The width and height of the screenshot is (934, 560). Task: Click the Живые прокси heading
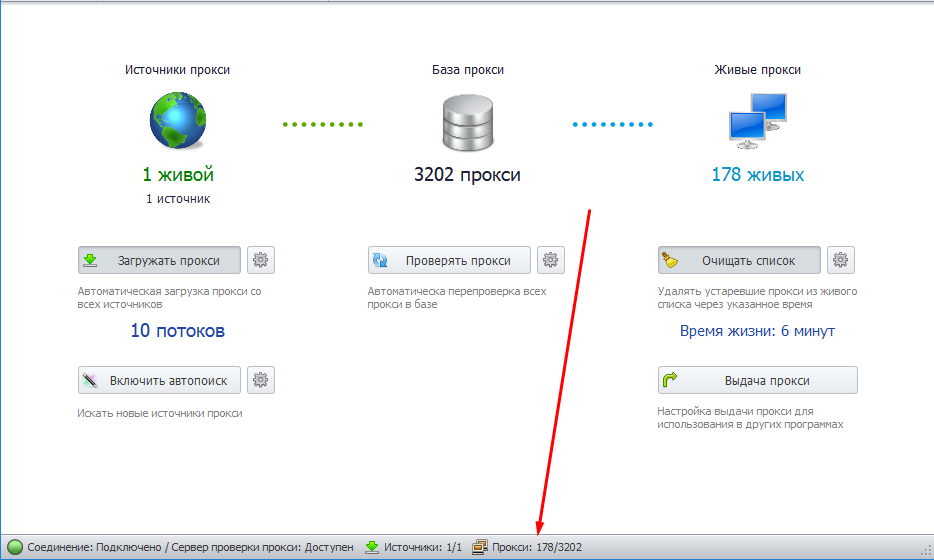757,70
